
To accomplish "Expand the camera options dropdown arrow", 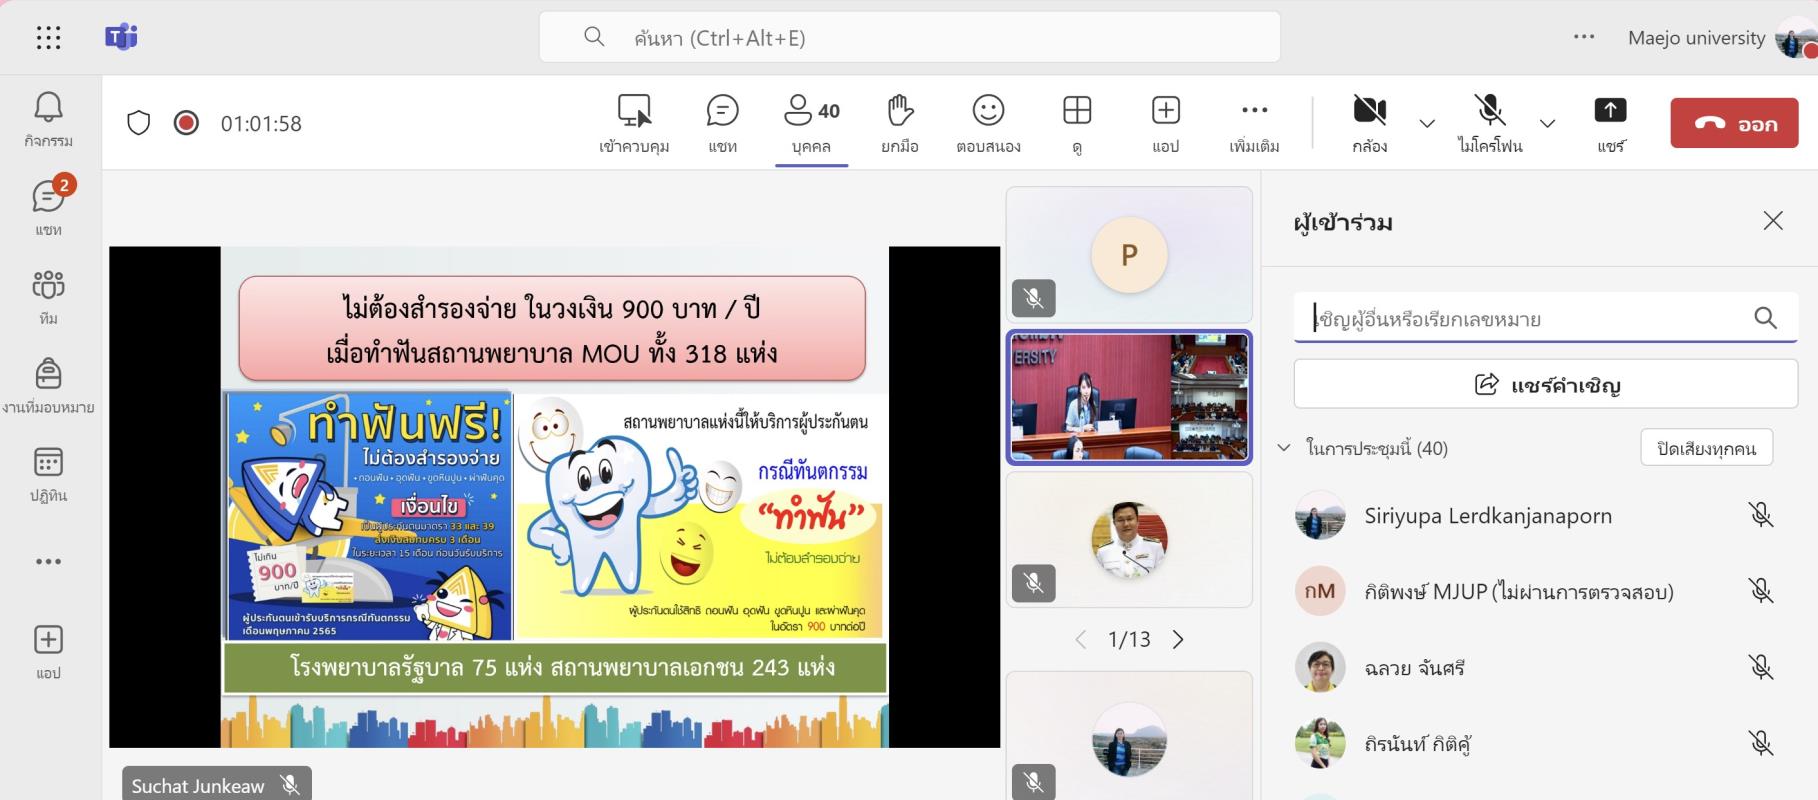I will click(x=1427, y=124).
